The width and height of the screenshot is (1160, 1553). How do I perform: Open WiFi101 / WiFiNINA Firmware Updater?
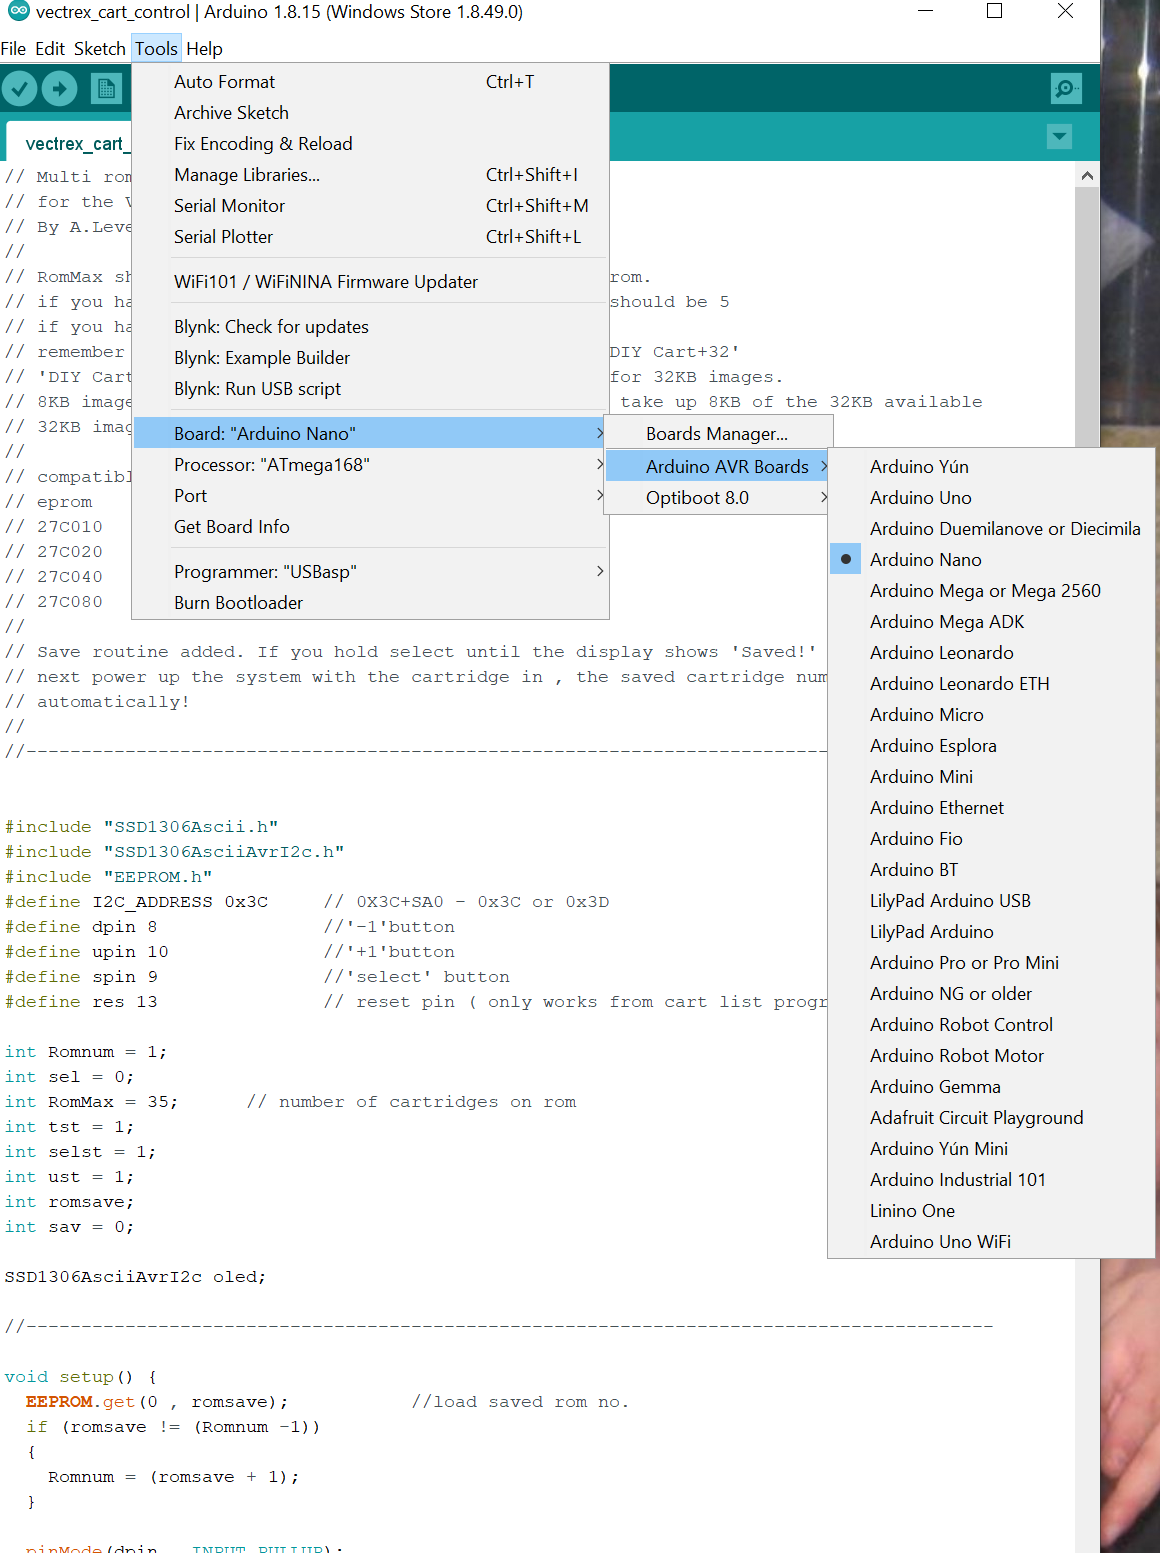tap(370, 282)
